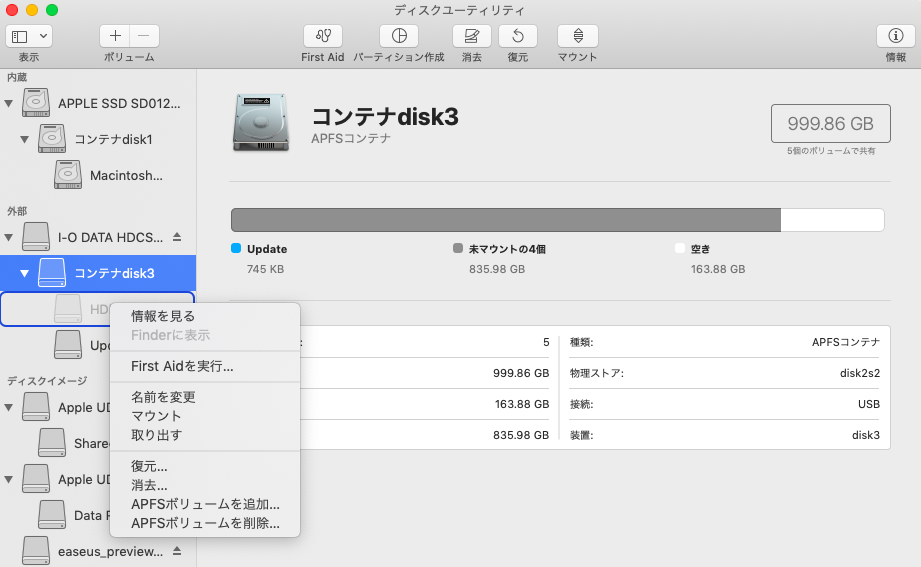
Task: Open the Info (情報) toolbar button
Action: [x=896, y=35]
